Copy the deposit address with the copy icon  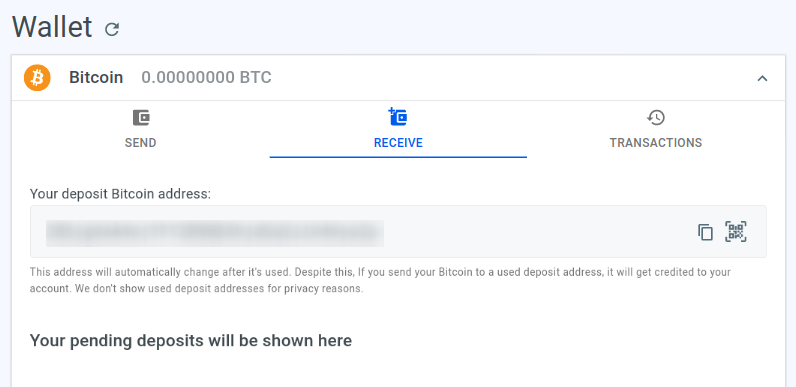pyautogui.click(x=705, y=232)
